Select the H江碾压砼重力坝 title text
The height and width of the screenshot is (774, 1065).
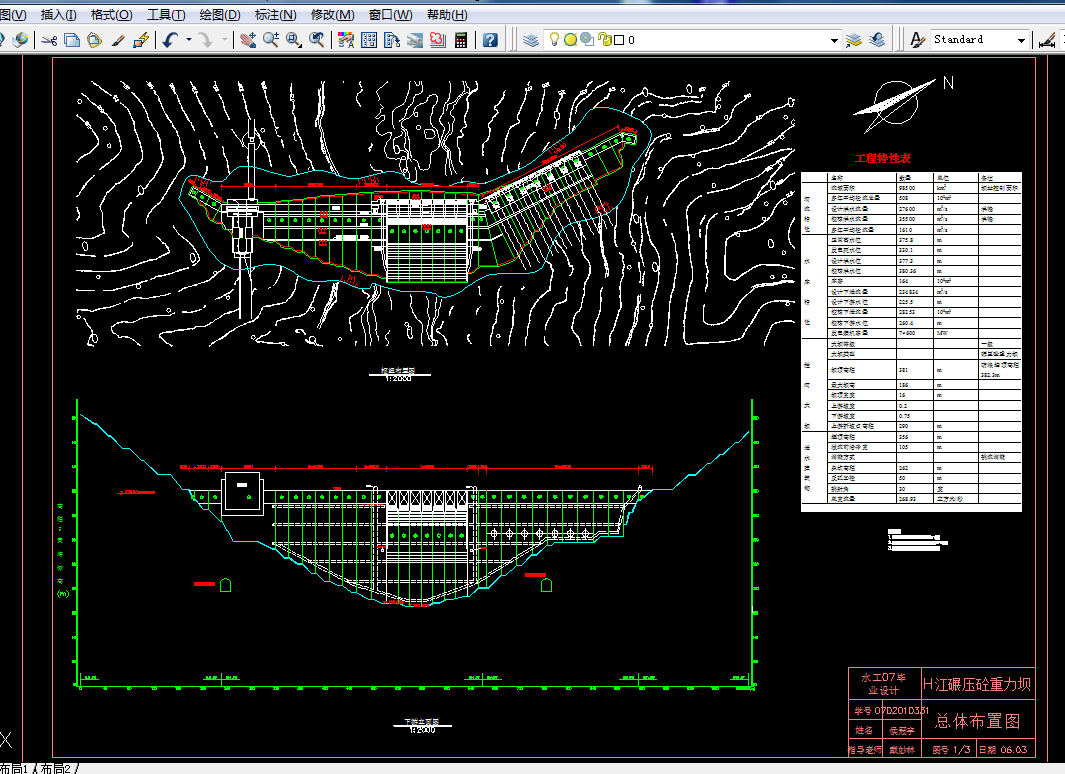[977, 684]
